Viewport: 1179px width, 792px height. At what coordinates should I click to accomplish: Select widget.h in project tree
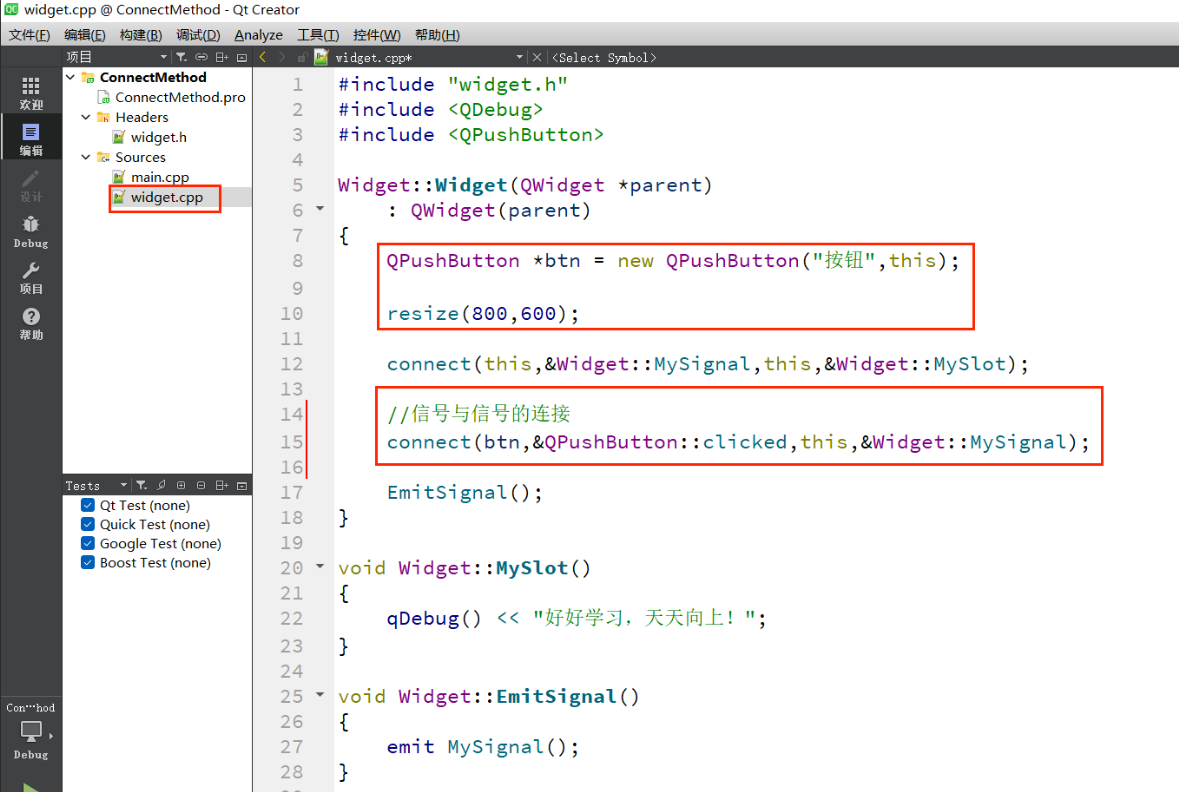point(159,137)
